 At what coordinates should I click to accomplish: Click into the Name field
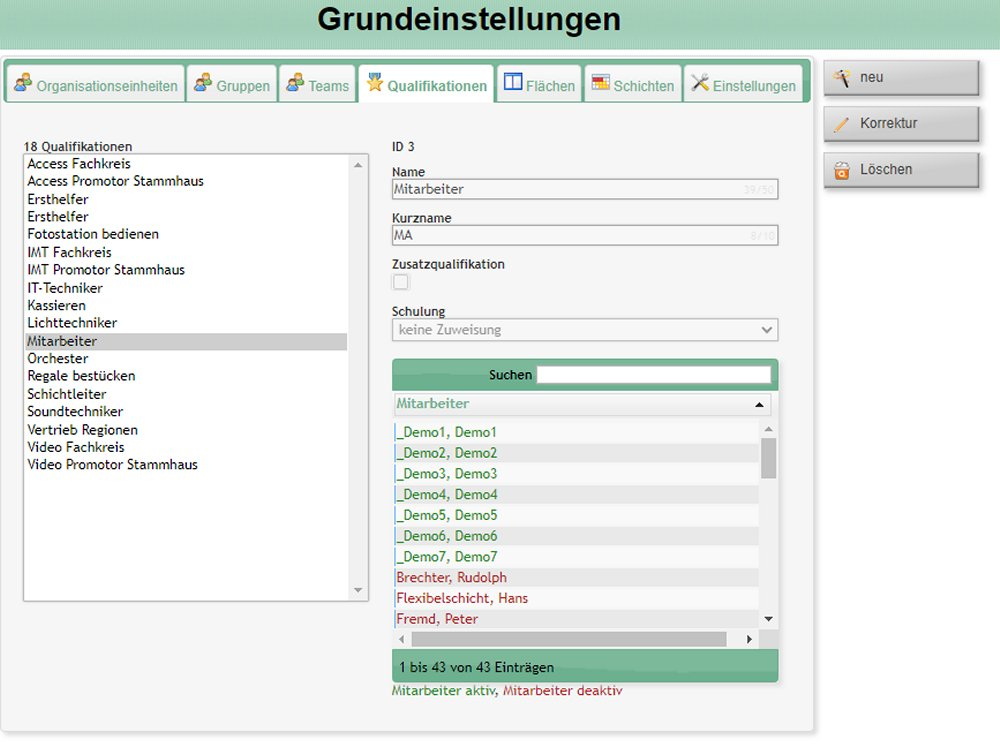585,189
